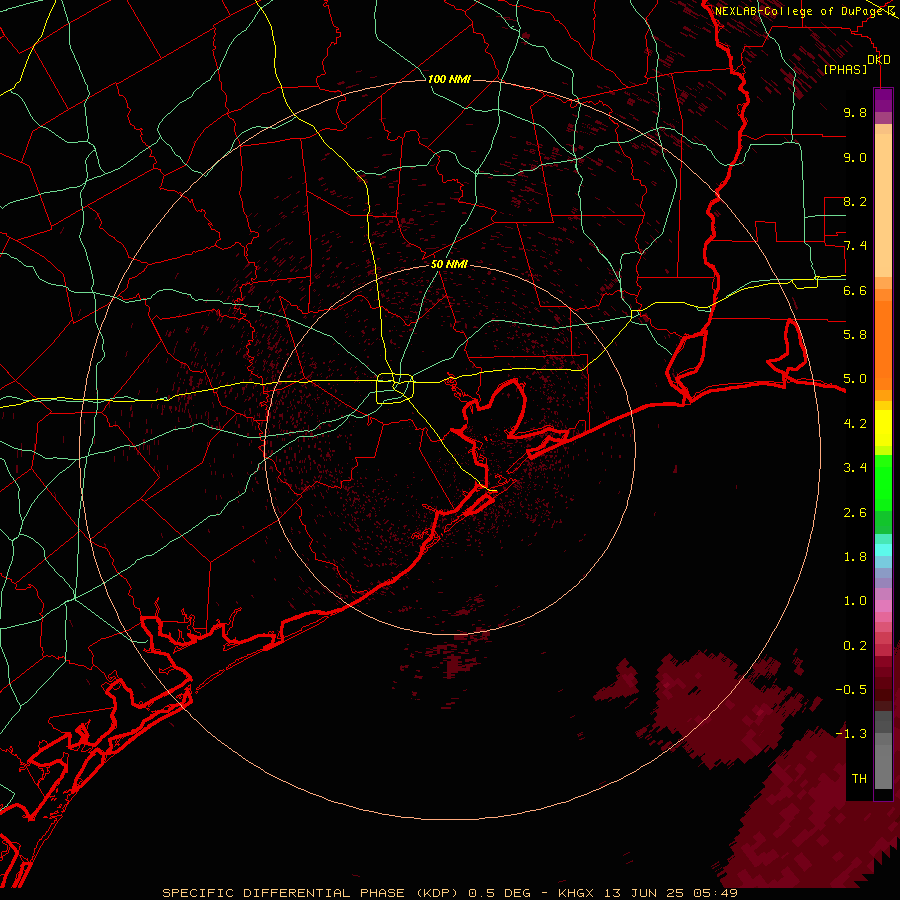Click the 8.2 scale label
The width and height of the screenshot is (900, 900).
point(855,201)
